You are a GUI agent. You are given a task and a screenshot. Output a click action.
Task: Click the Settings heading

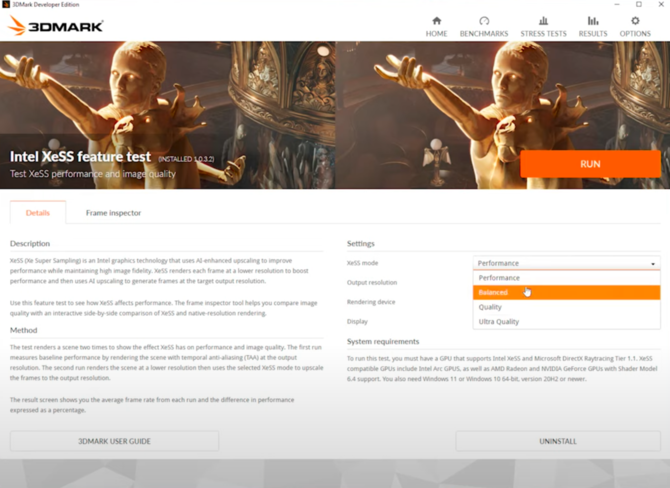pyautogui.click(x=361, y=244)
